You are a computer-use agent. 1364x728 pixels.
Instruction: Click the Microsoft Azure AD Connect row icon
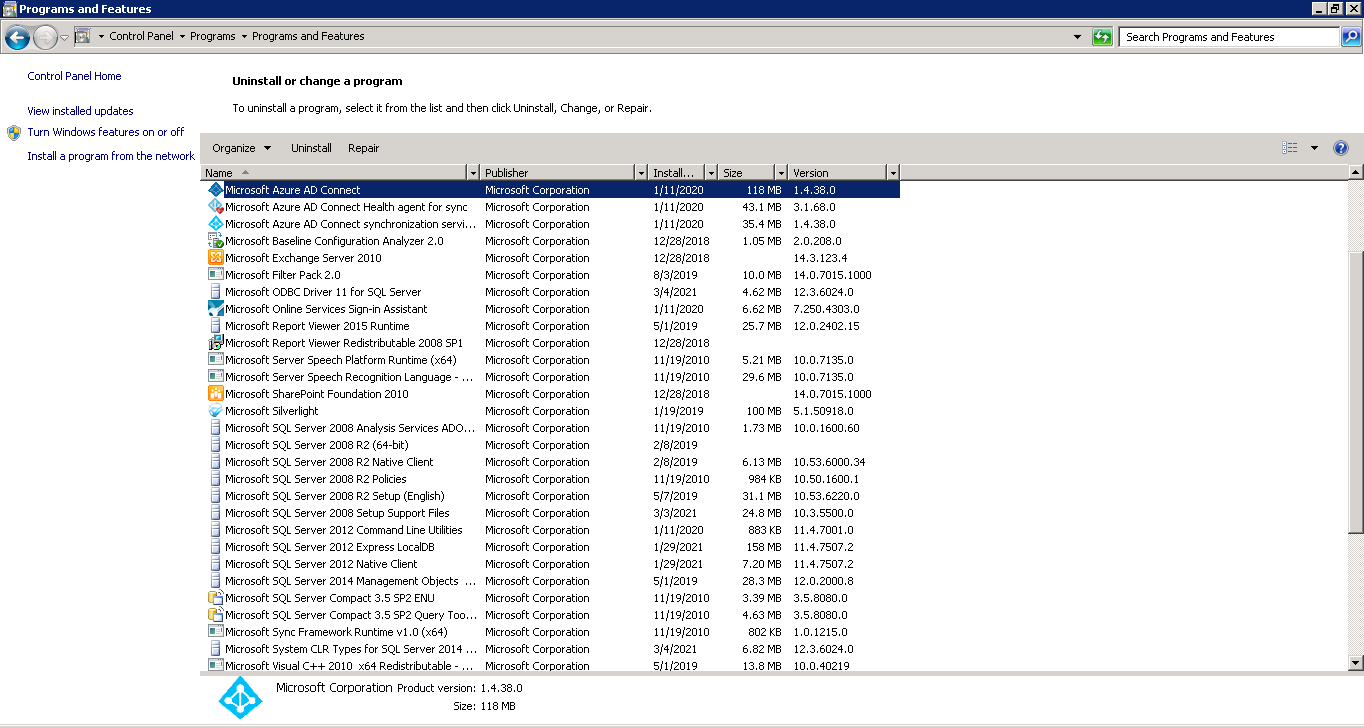point(215,190)
